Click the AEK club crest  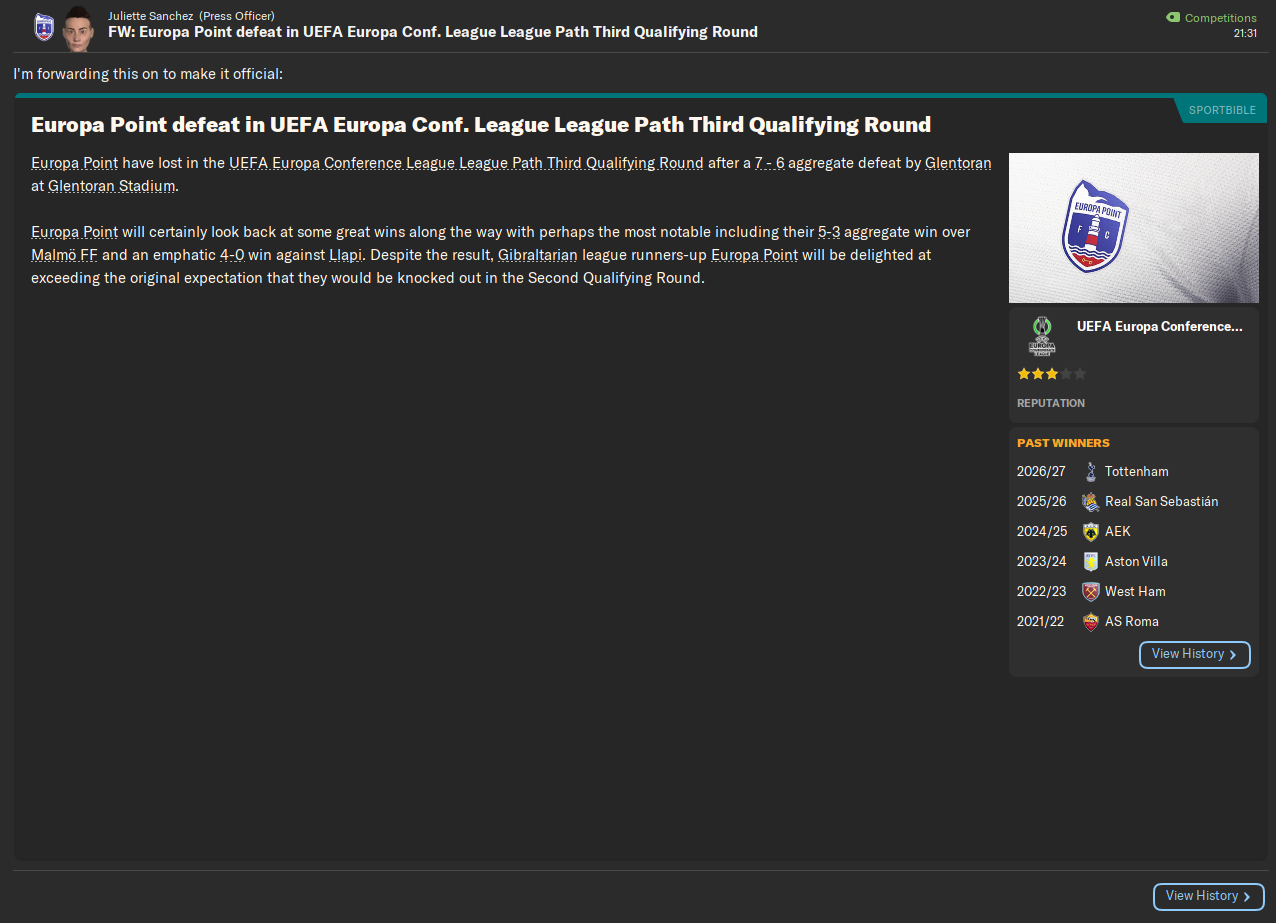[x=1090, y=531]
